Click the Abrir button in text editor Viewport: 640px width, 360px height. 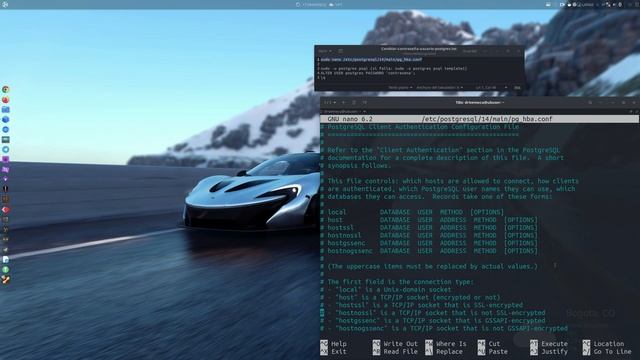coord(325,51)
